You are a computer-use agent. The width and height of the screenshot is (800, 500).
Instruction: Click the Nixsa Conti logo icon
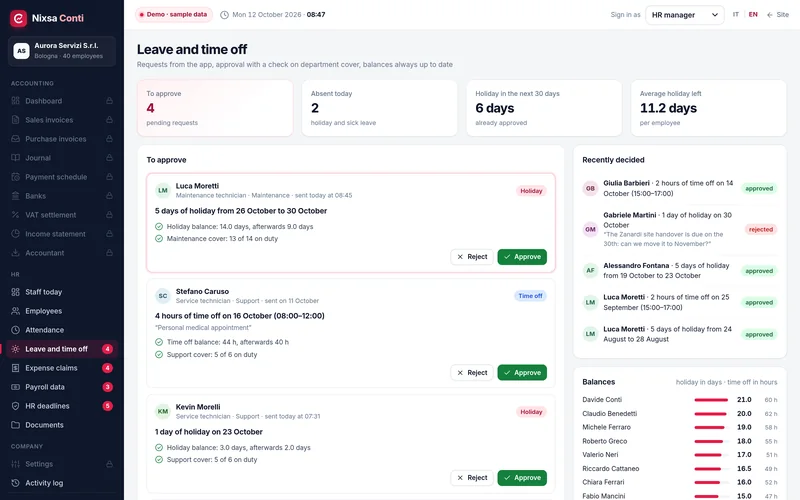(x=18, y=18)
